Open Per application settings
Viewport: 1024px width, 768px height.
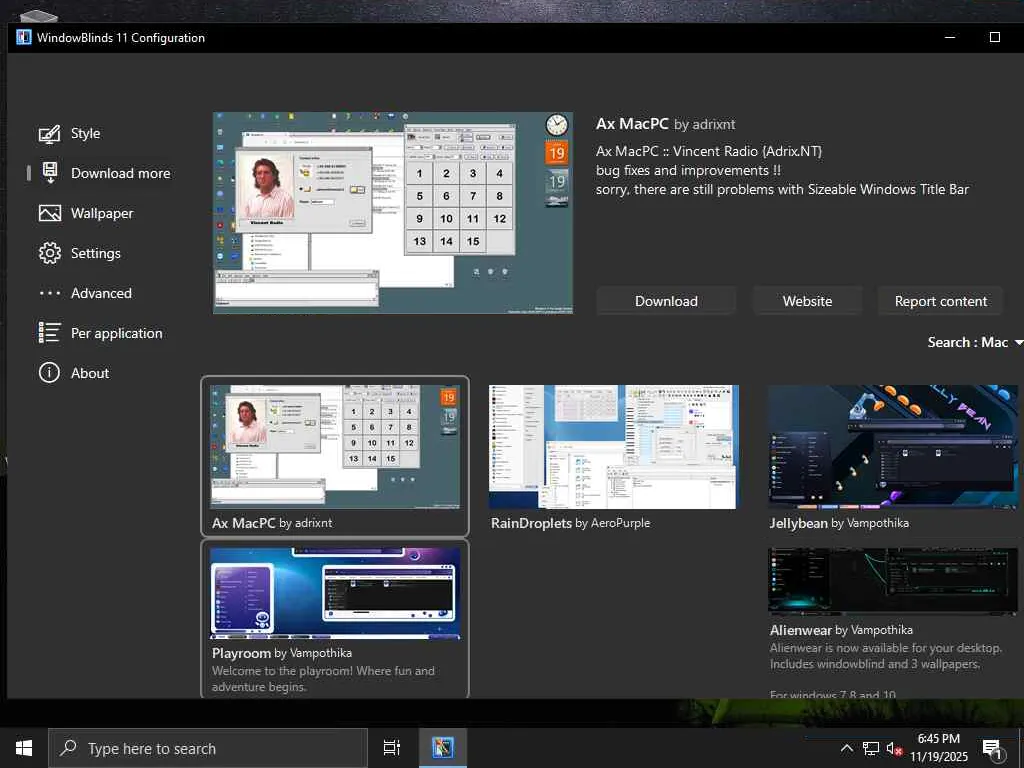tap(117, 333)
